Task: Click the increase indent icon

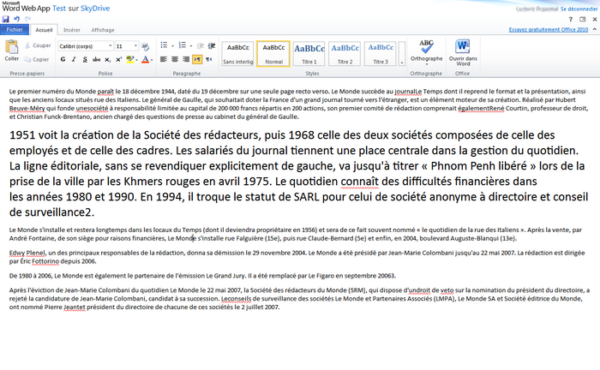Action: (x=211, y=46)
